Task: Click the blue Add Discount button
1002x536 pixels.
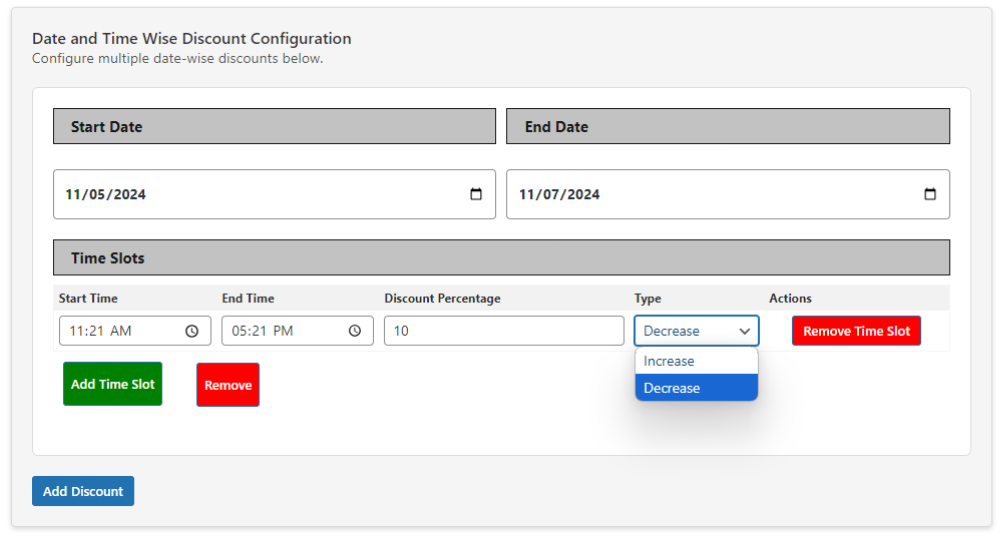Action: click(x=83, y=491)
